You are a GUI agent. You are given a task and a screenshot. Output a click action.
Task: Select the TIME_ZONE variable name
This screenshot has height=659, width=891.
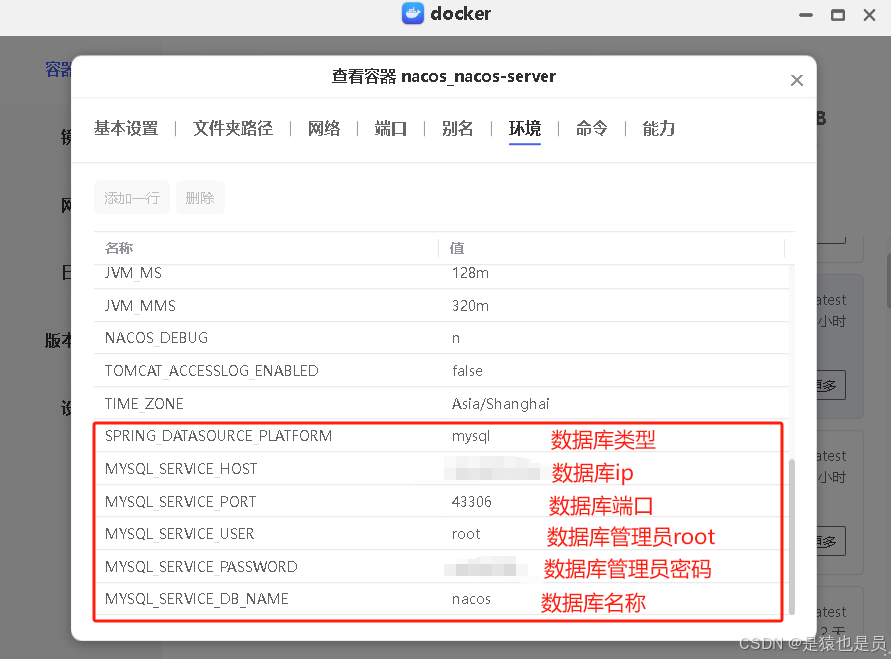144,404
